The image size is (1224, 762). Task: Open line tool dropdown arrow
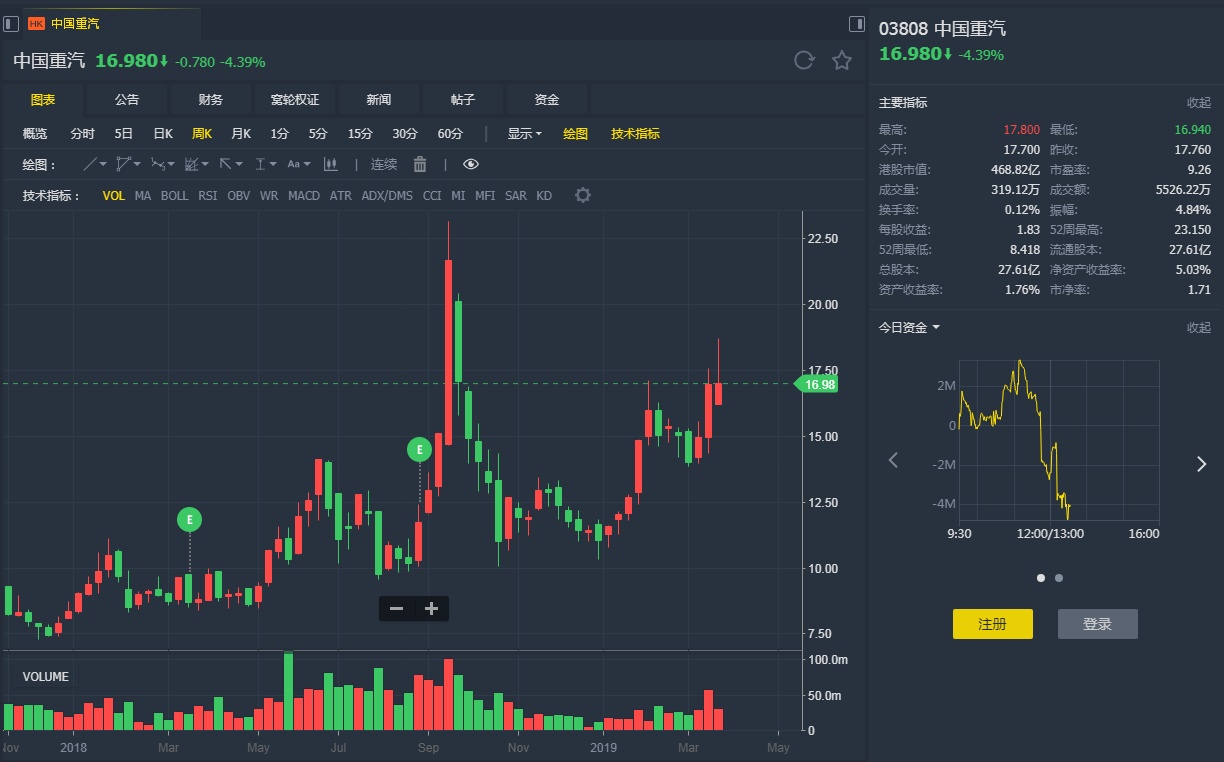coord(103,165)
